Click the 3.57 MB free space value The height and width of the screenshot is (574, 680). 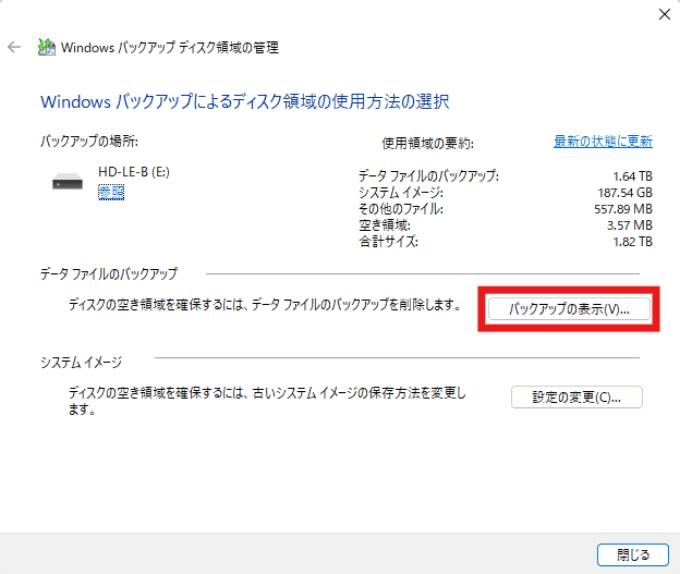coord(629,225)
